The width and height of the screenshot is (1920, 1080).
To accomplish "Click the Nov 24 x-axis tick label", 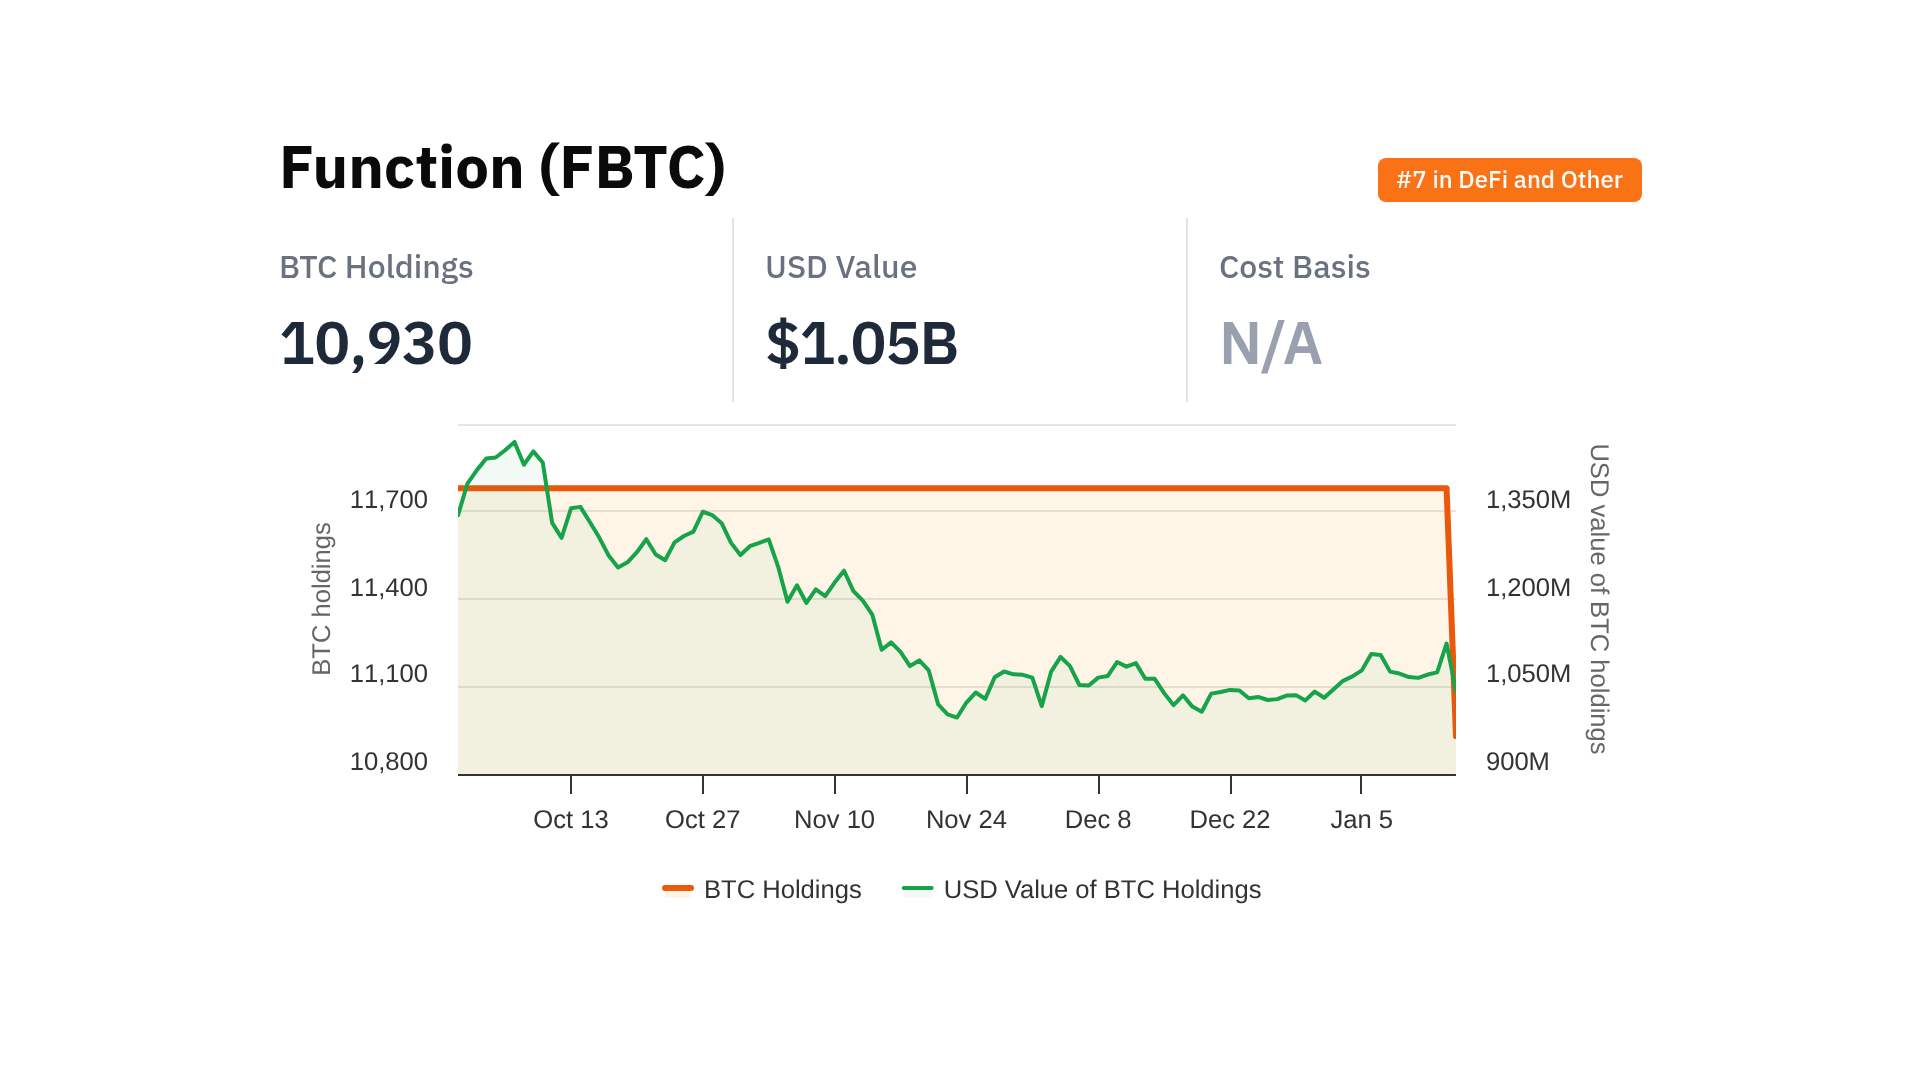I will pyautogui.click(x=966, y=819).
